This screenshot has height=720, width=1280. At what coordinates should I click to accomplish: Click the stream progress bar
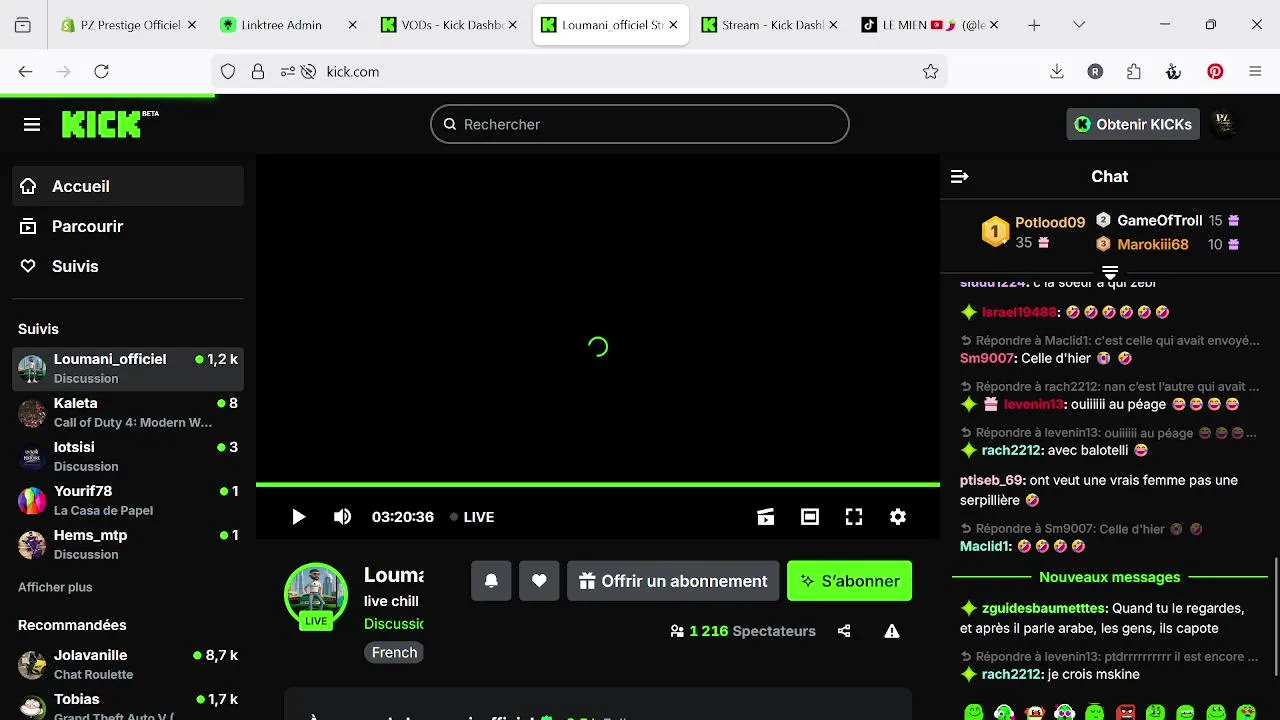click(x=598, y=485)
